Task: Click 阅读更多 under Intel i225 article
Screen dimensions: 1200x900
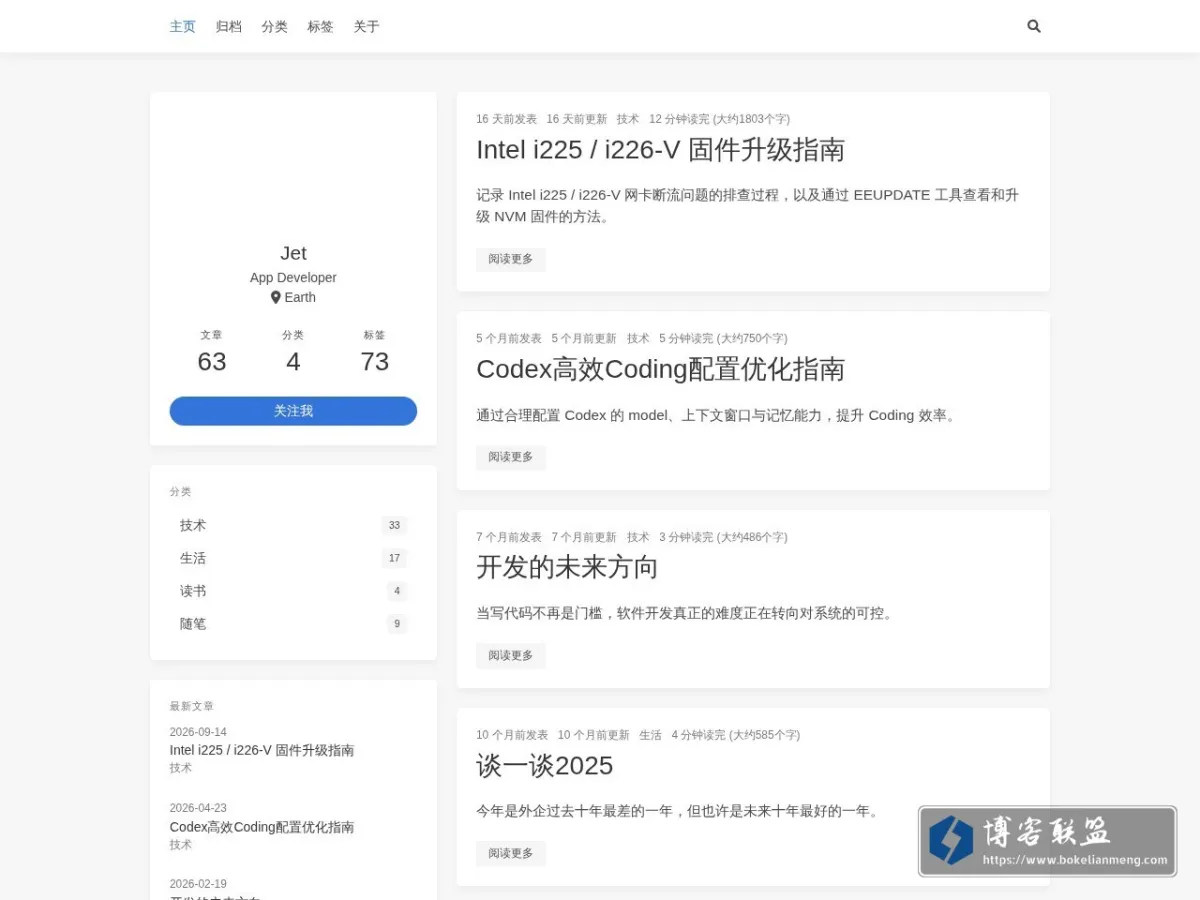Action: coord(511,259)
